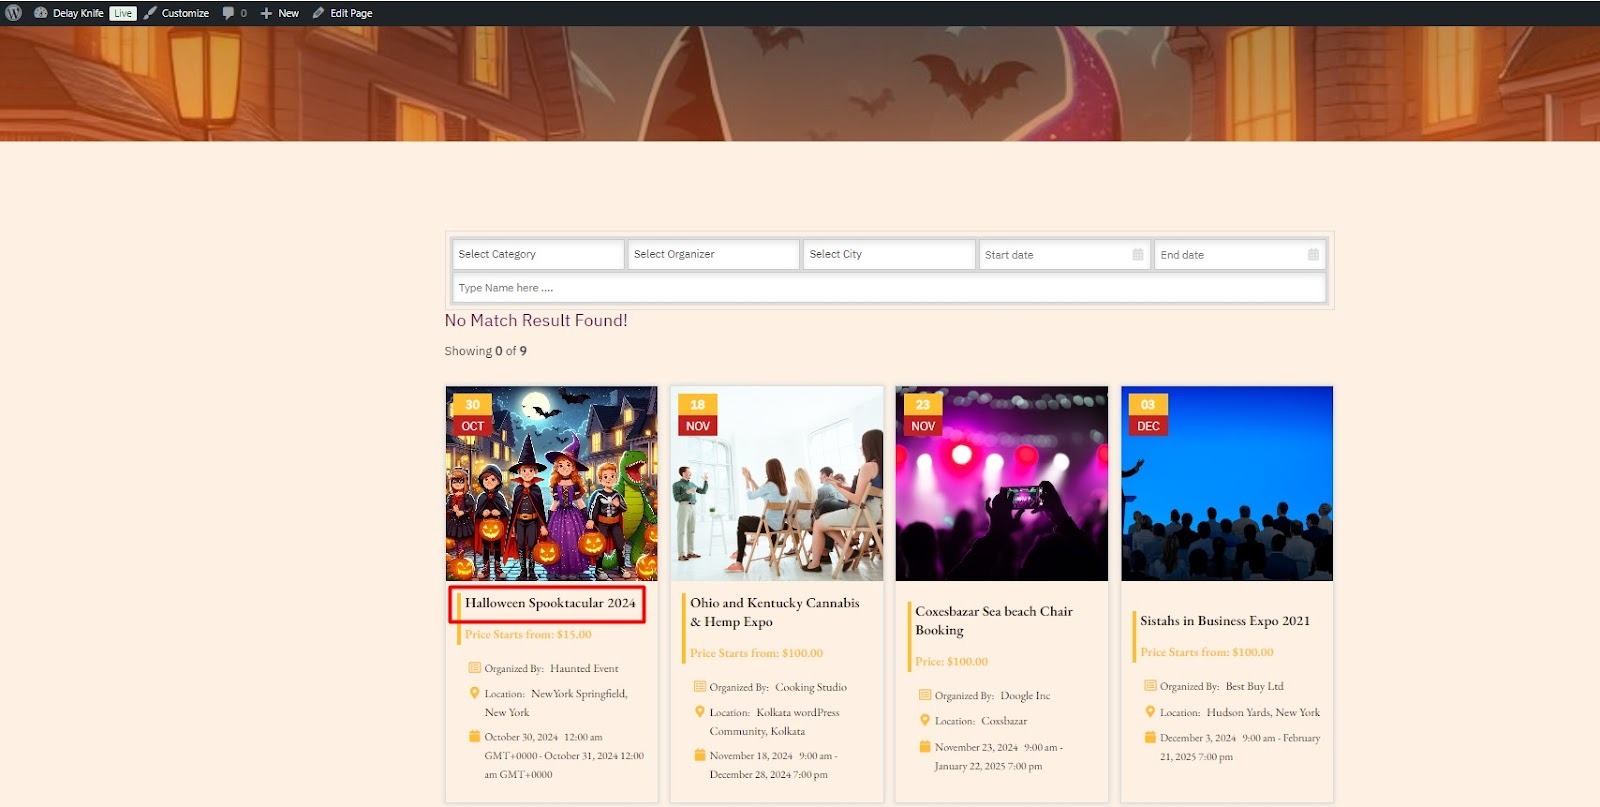Click the WordPress logo icon in admin bar

tap(14, 13)
